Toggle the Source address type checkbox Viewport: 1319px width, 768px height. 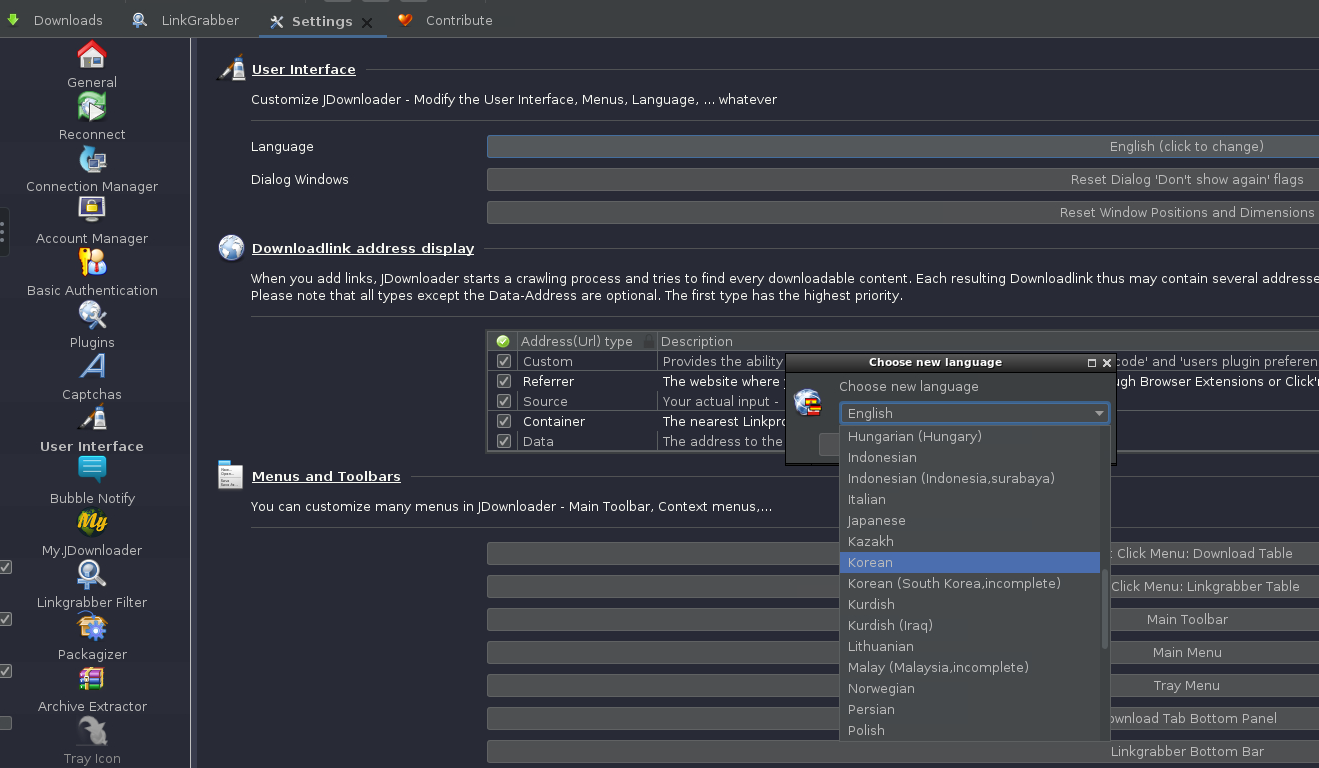pyautogui.click(x=504, y=401)
